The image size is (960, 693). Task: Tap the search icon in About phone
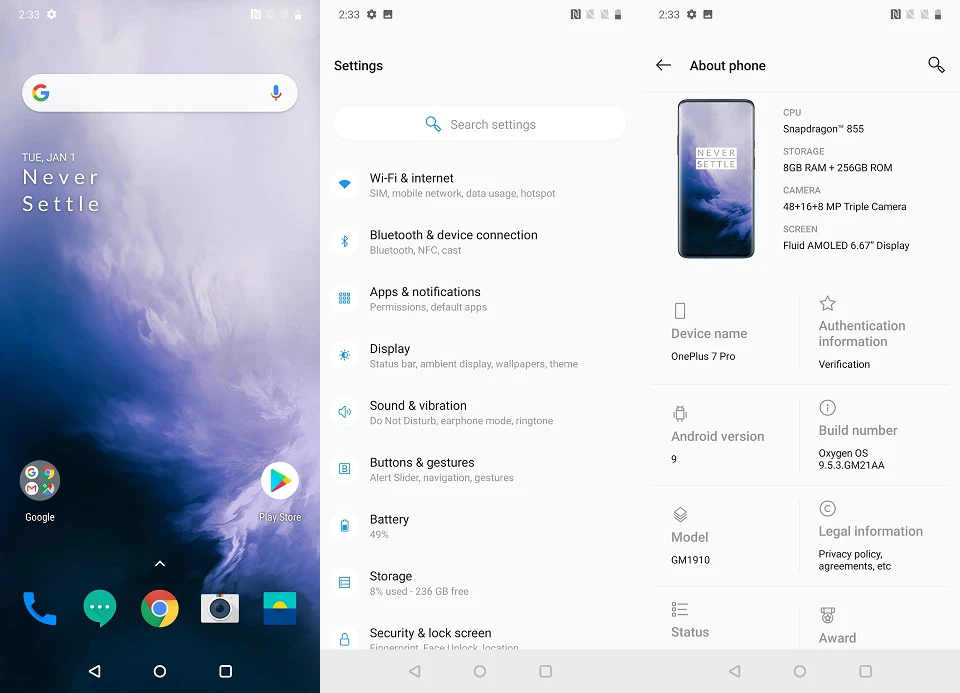936,65
